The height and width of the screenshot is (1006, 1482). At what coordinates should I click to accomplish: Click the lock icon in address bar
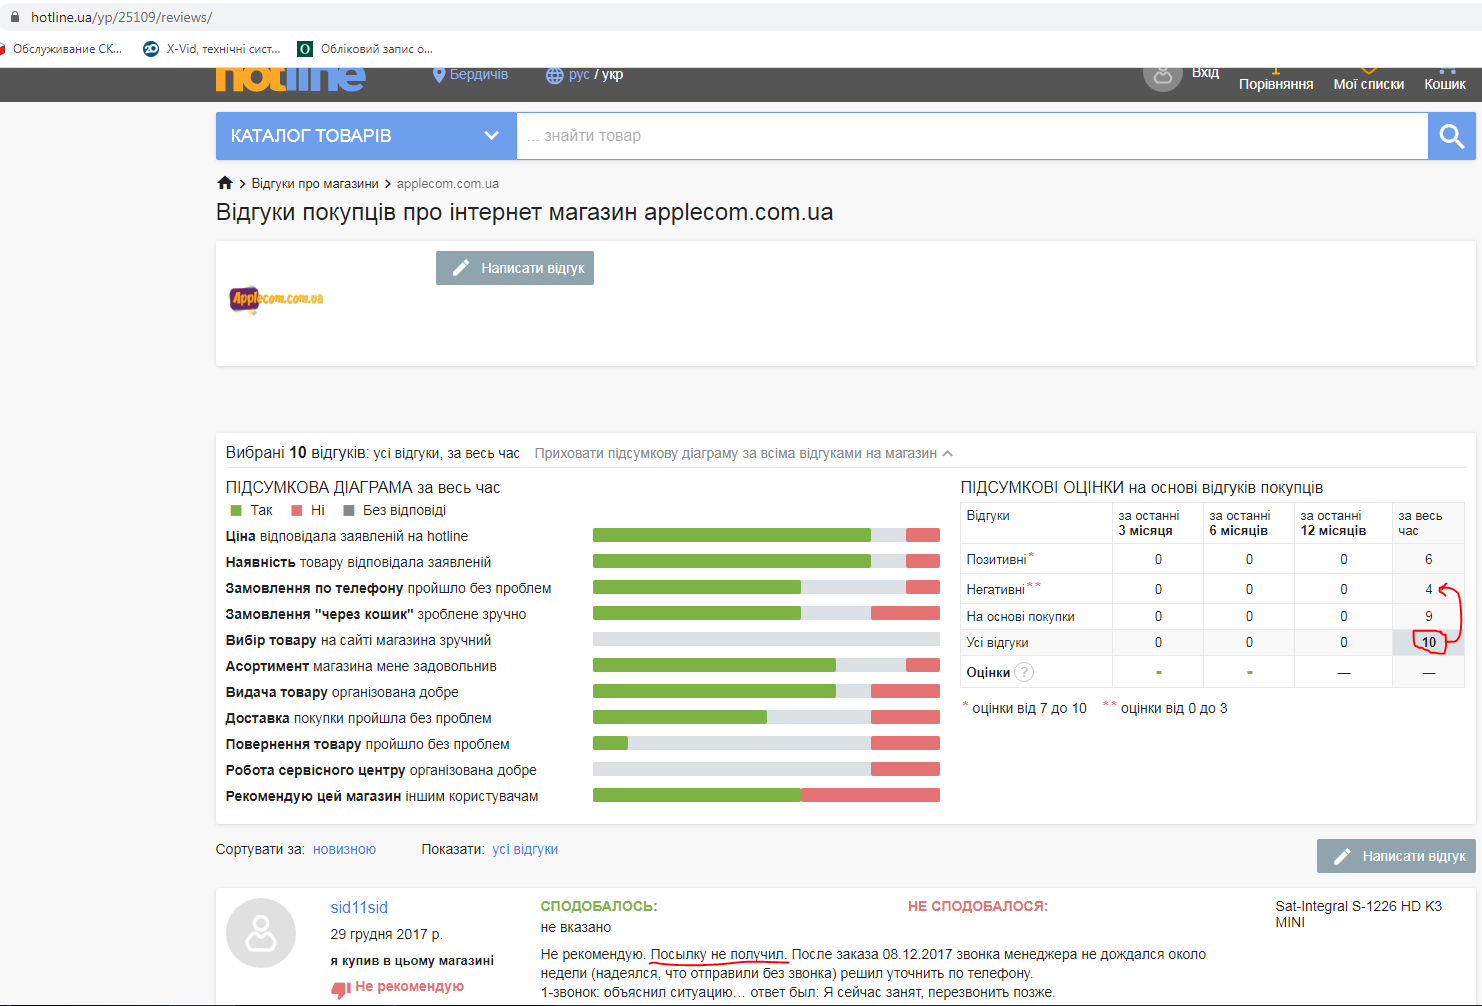pos(15,17)
